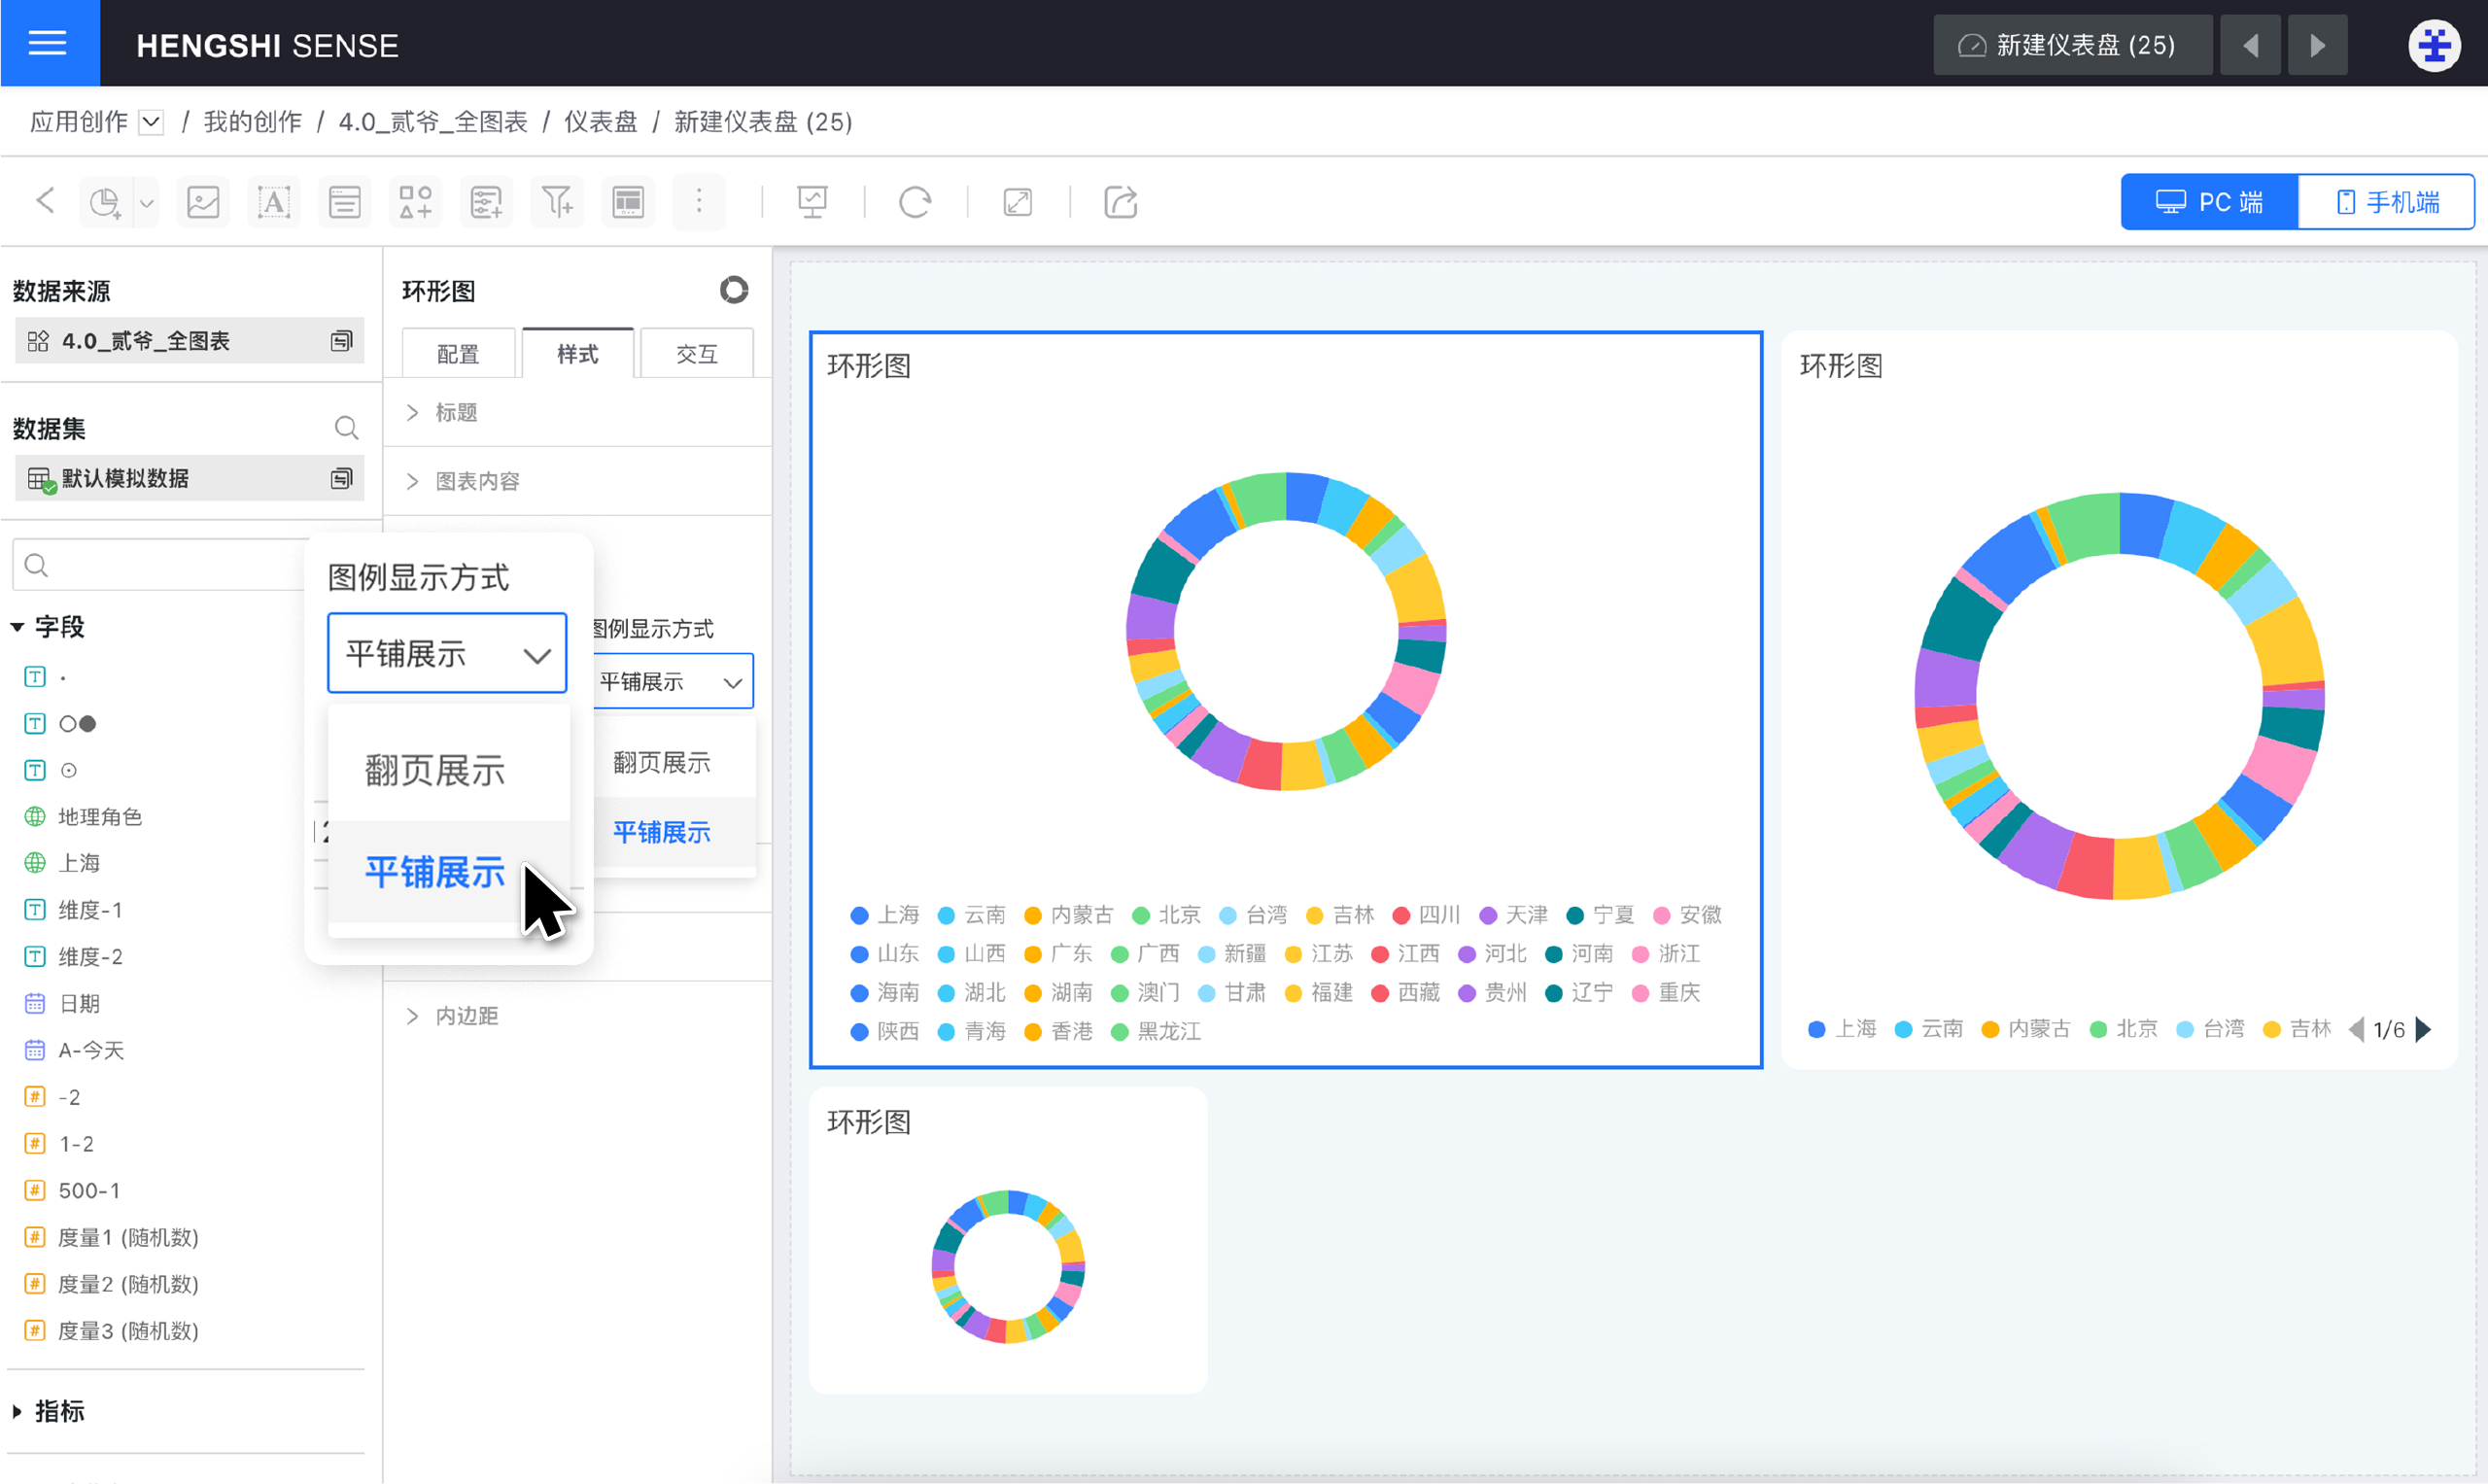The height and width of the screenshot is (1484, 2488).
Task: Add a list container widget
Action: pos(344,203)
